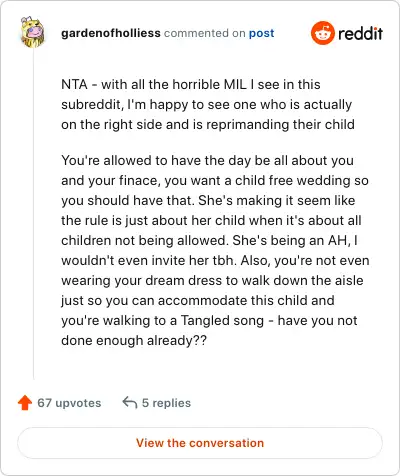Click the line "She's being an AH"

point(209,240)
